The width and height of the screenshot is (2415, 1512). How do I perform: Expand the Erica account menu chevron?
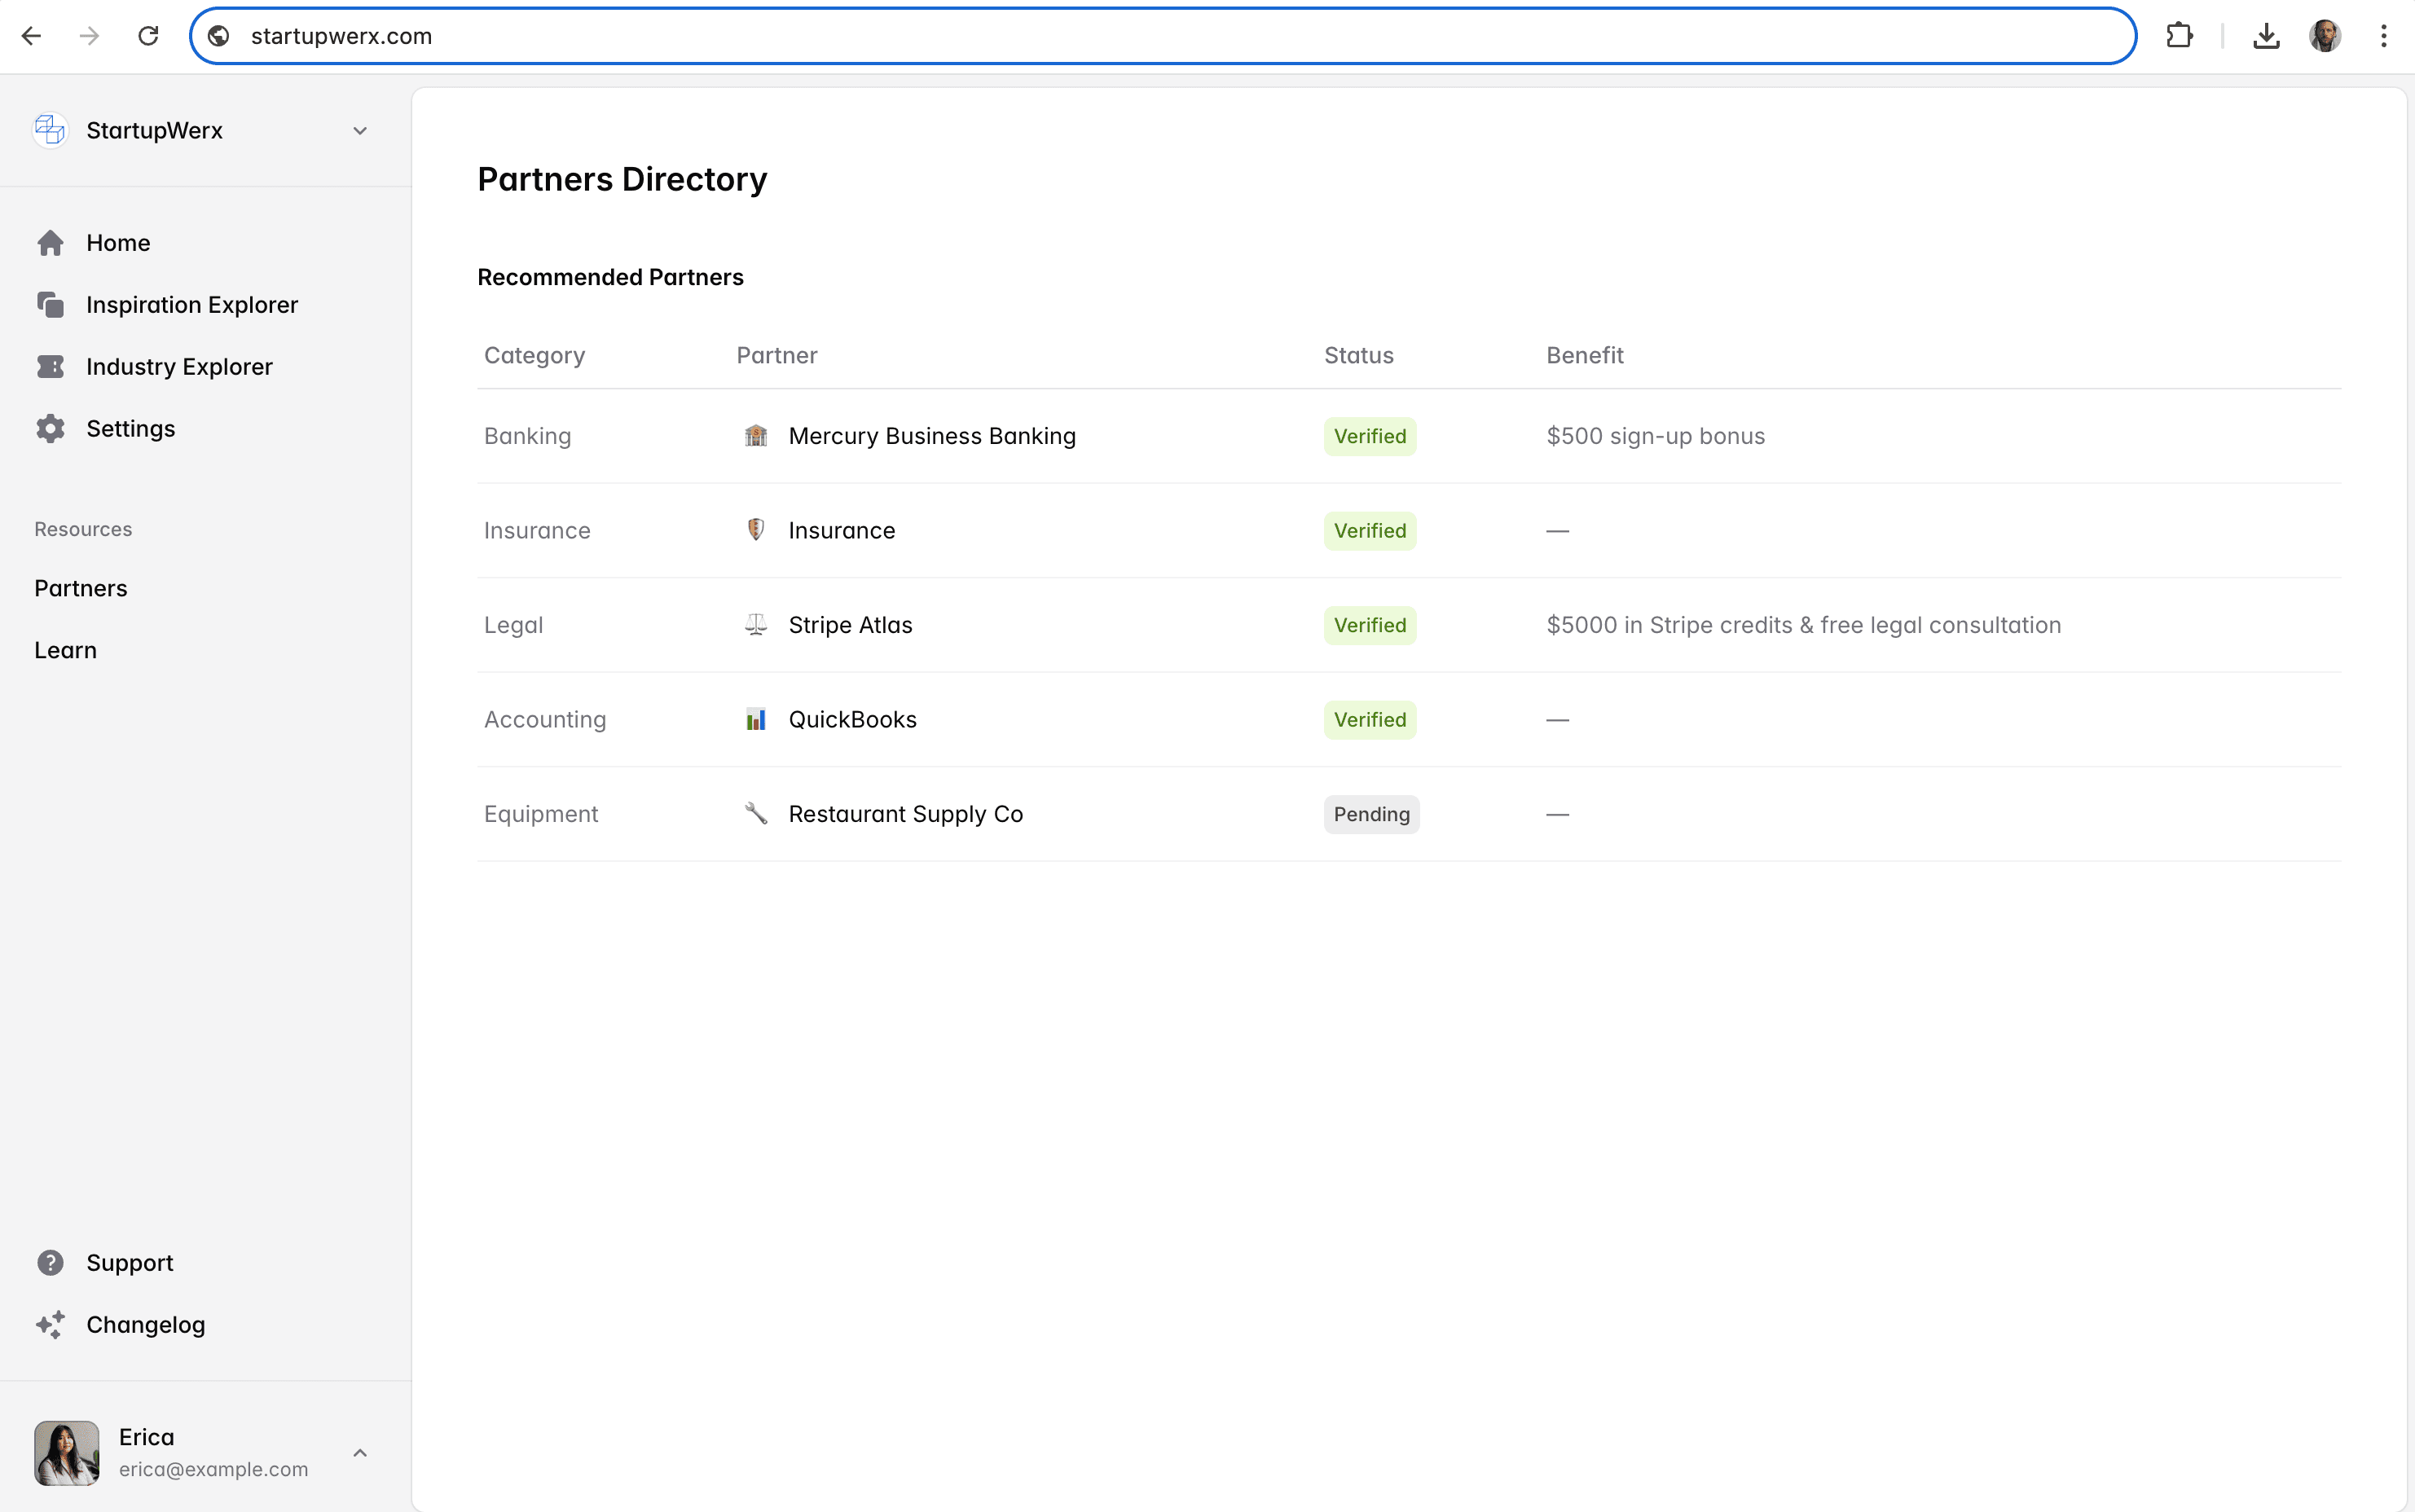pyautogui.click(x=360, y=1453)
